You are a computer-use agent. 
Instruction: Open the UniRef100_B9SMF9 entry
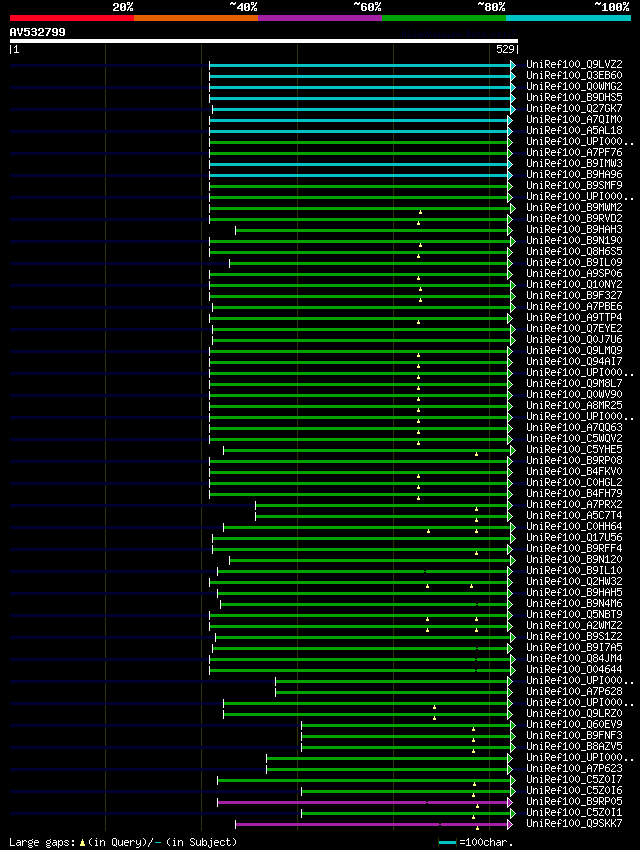574,185
